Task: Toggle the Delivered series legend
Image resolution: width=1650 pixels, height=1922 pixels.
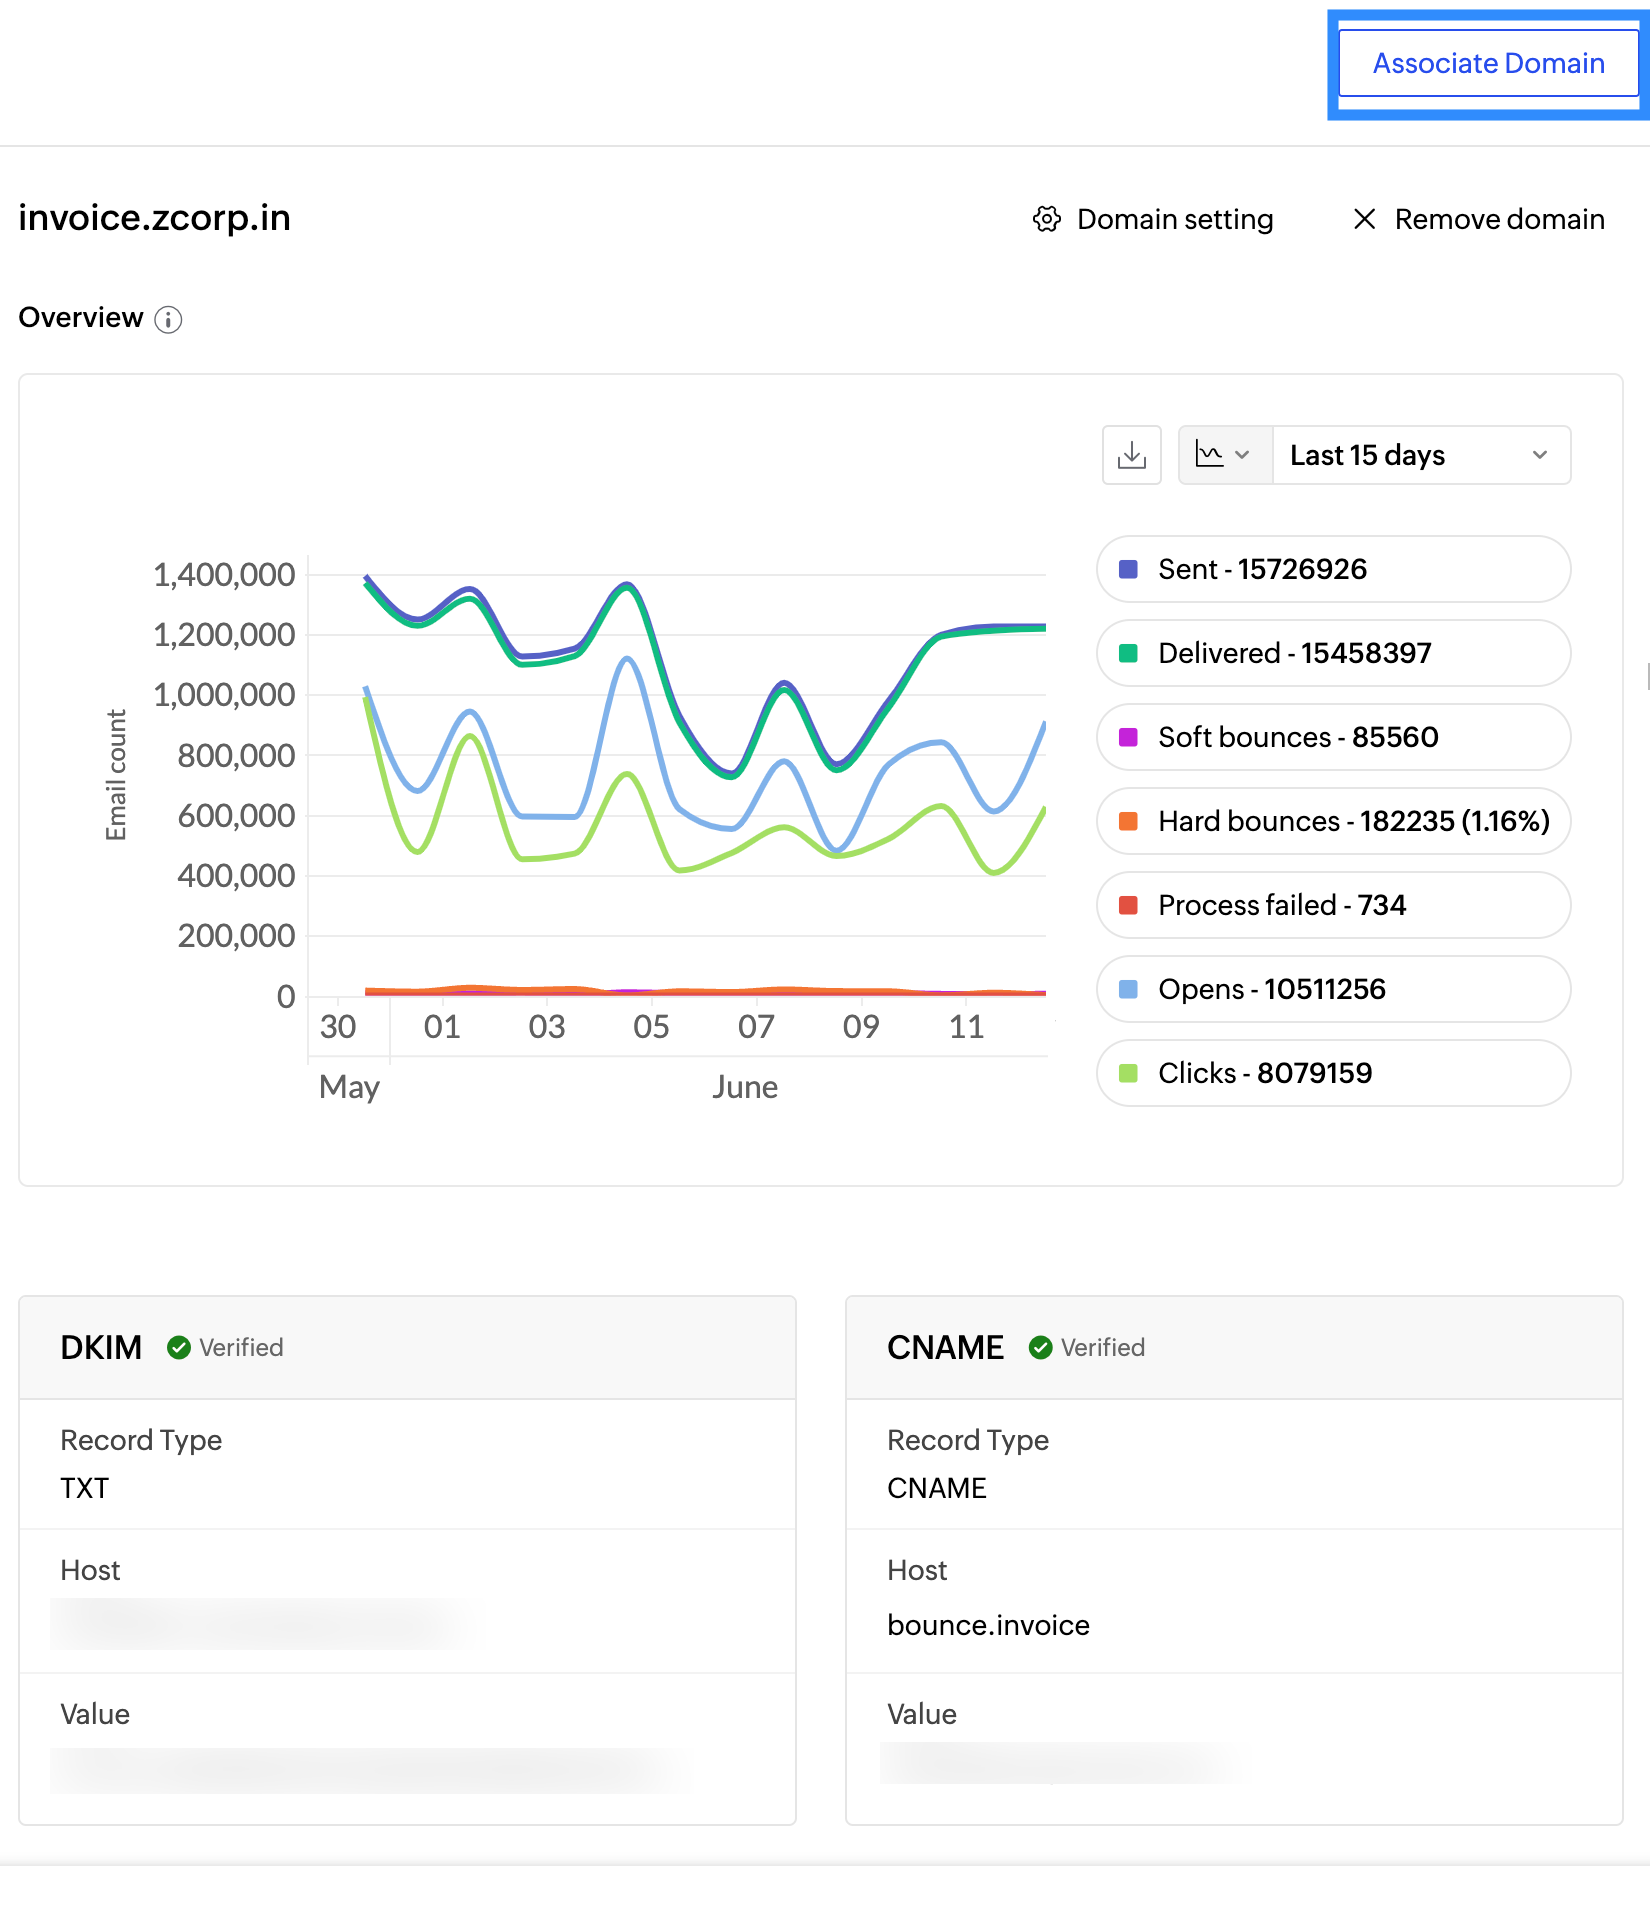Action: pyautogui.click(x=1332, y=654)
